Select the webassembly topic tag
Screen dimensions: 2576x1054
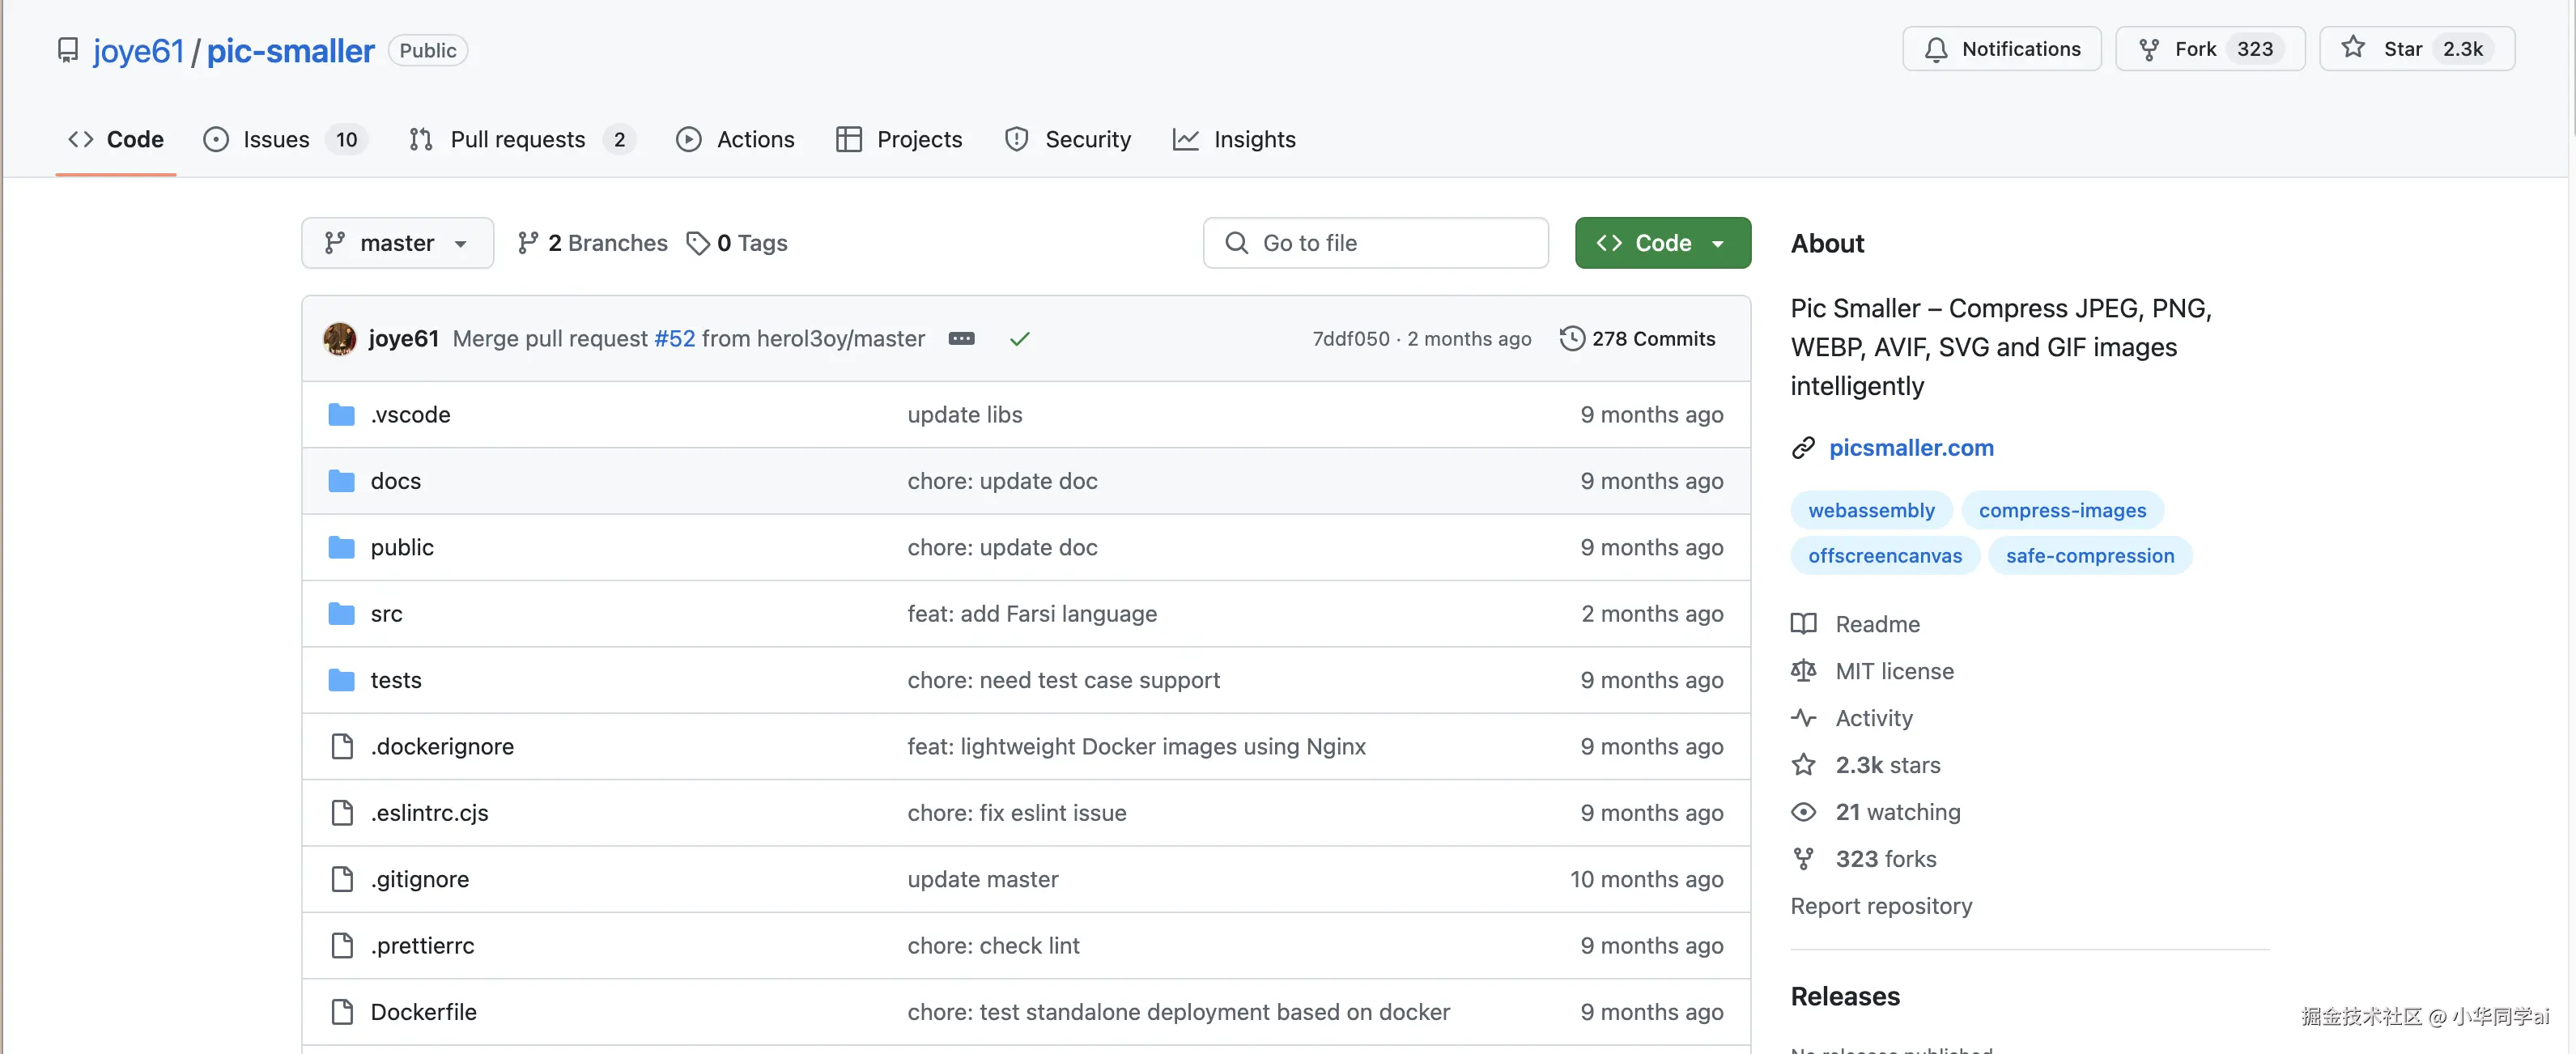[1870, 510]
